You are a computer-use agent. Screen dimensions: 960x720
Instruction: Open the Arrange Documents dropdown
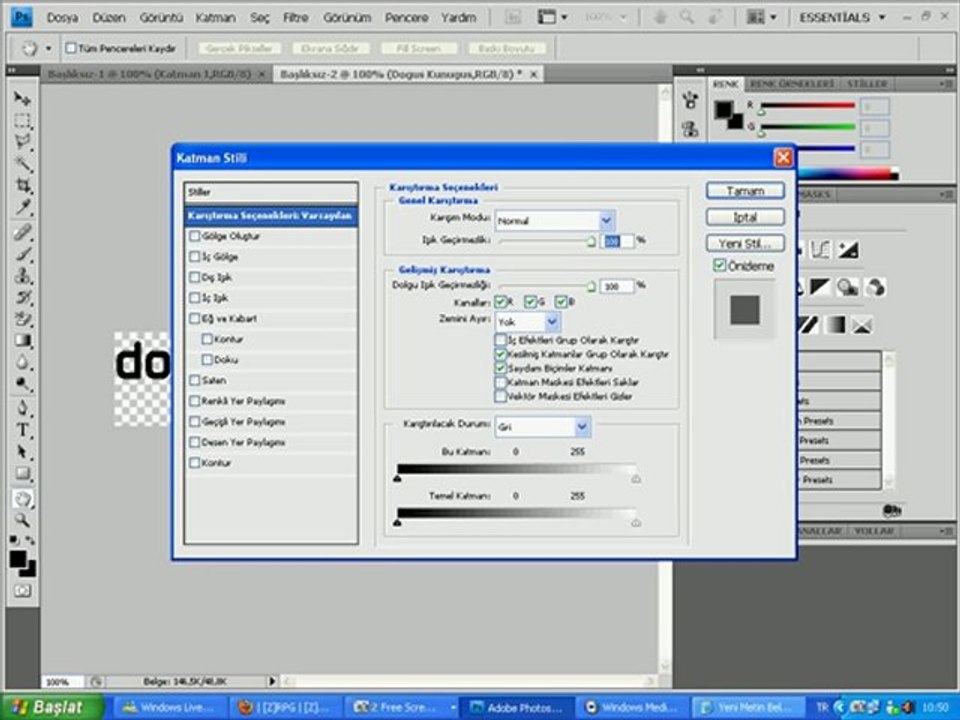click(761, 17)
